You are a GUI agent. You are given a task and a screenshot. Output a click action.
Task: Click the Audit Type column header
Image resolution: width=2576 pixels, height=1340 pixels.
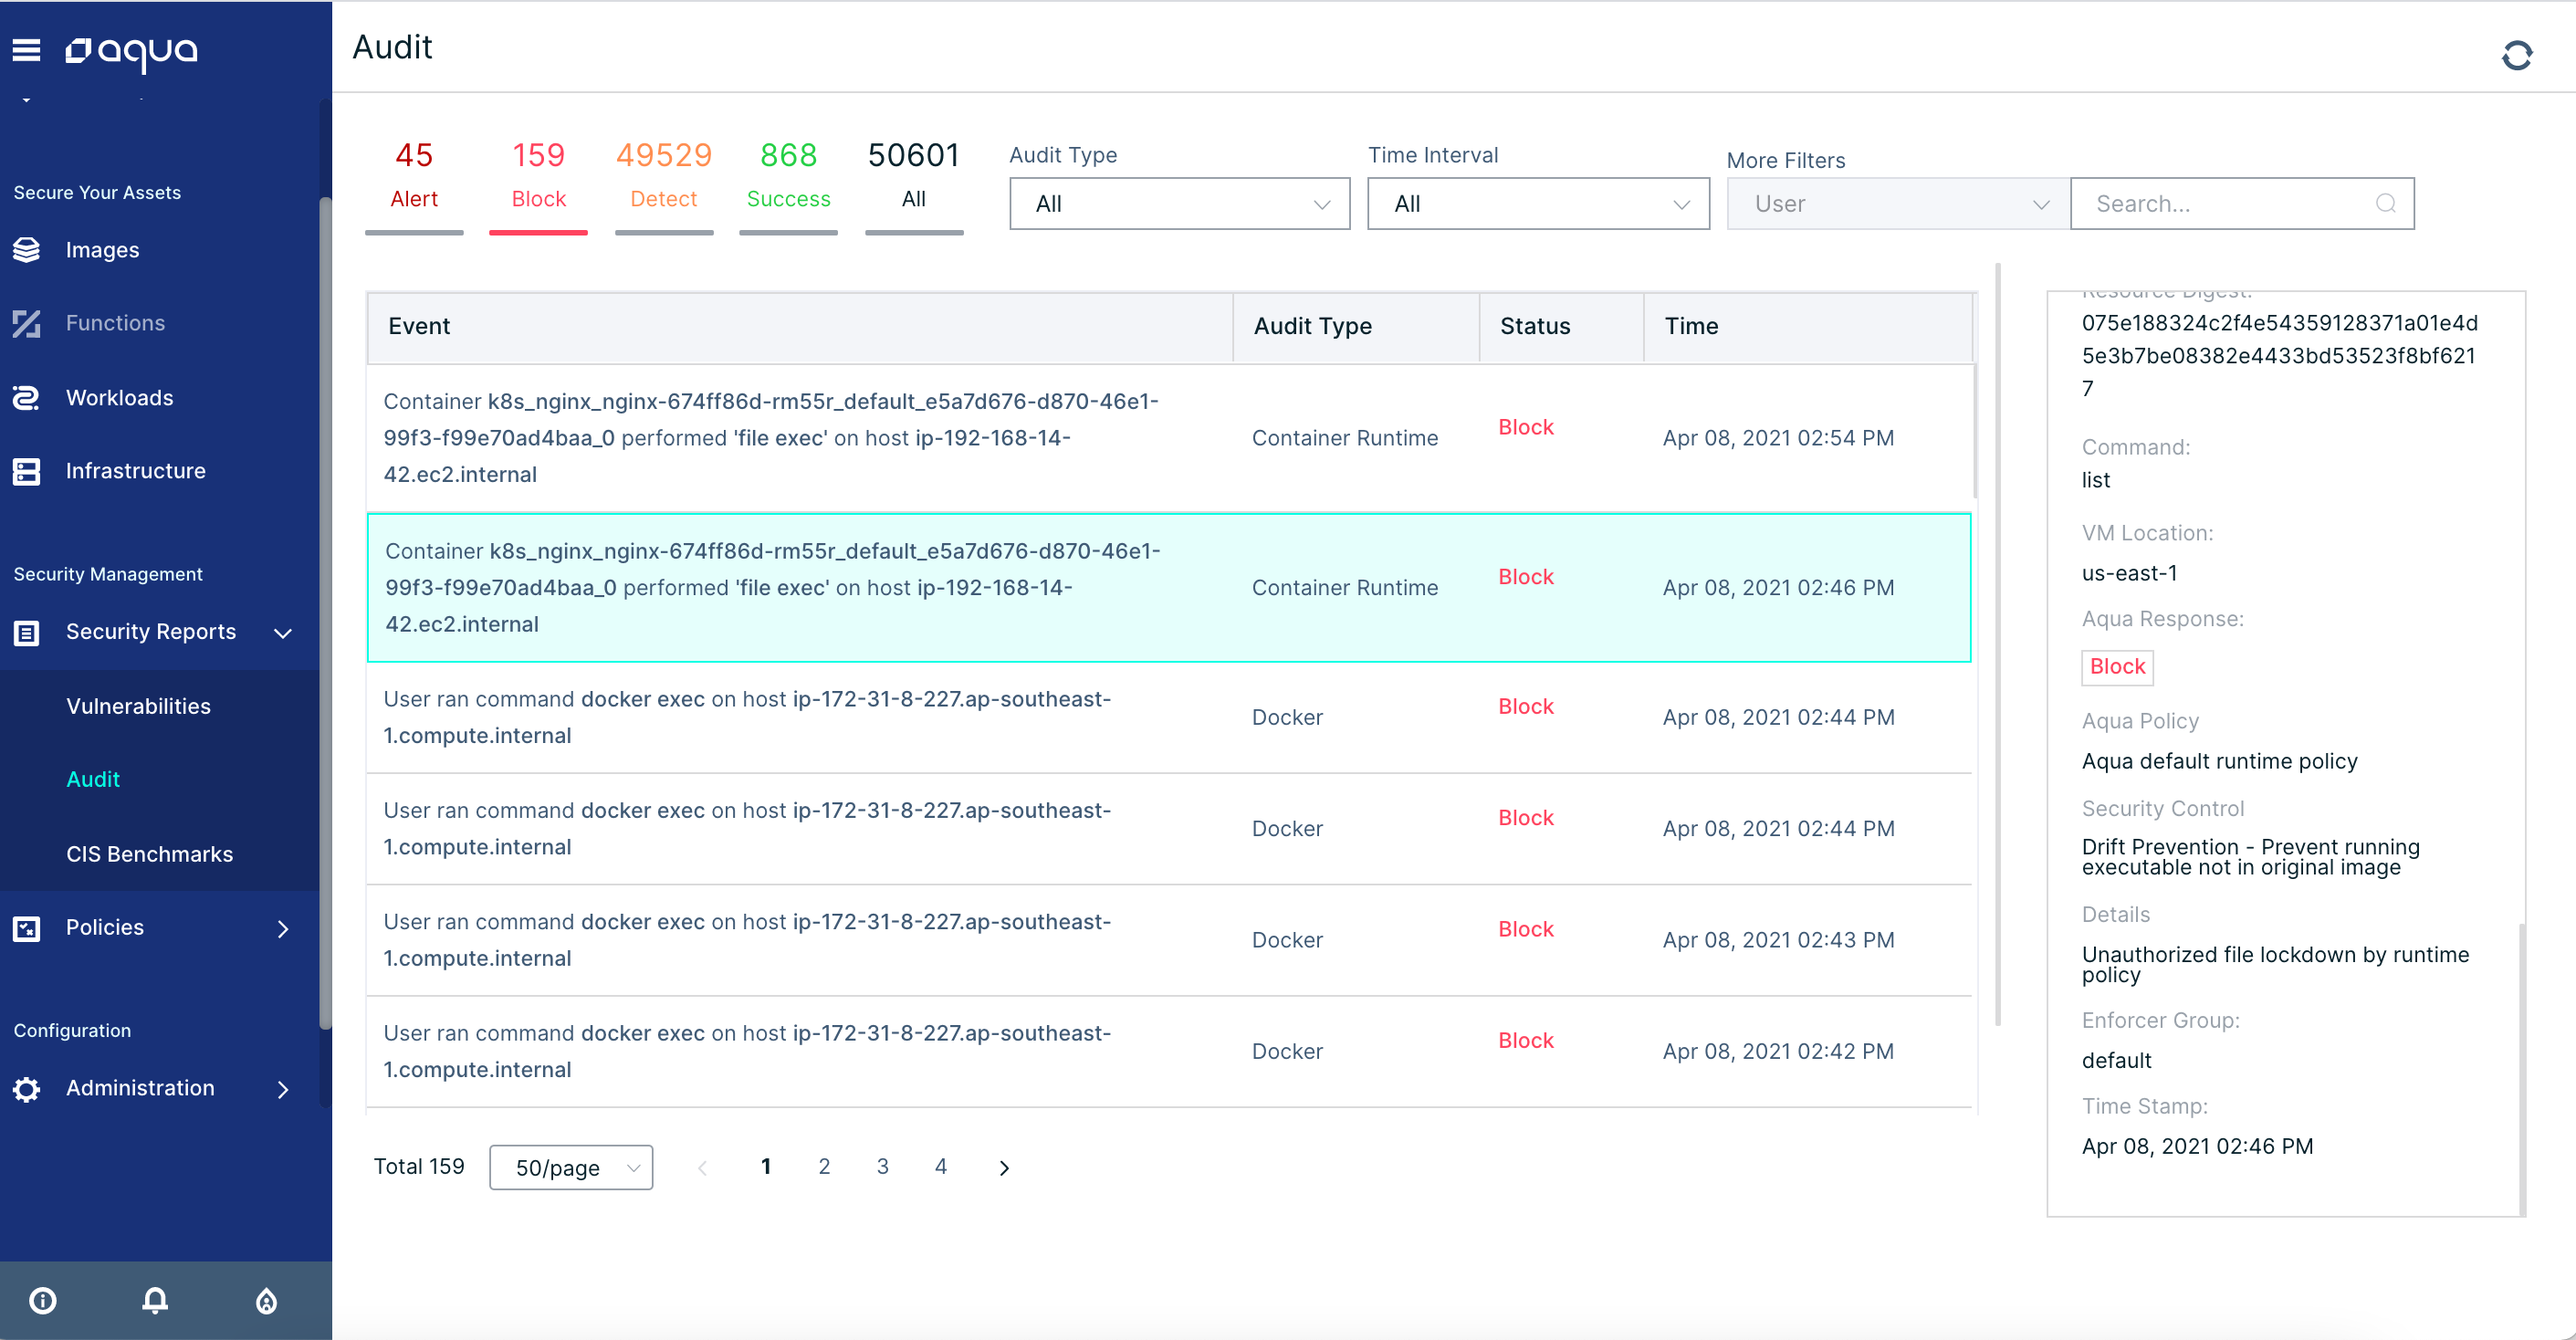[1356, 327]
